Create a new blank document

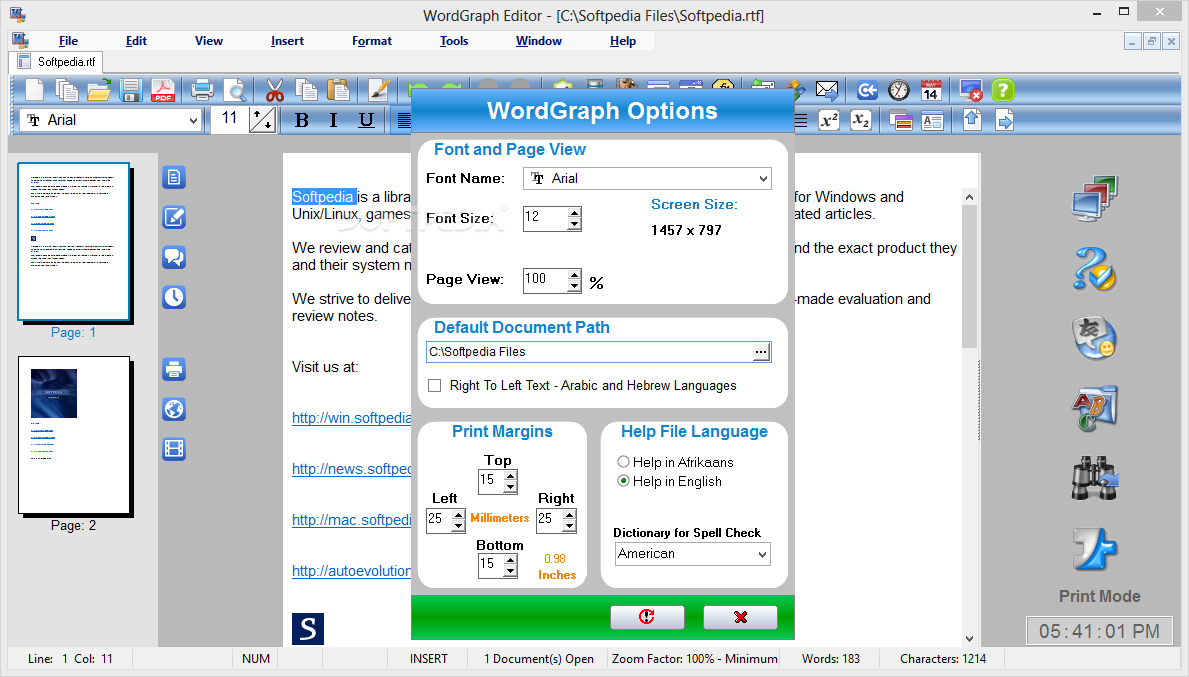(x=34, y=91)
